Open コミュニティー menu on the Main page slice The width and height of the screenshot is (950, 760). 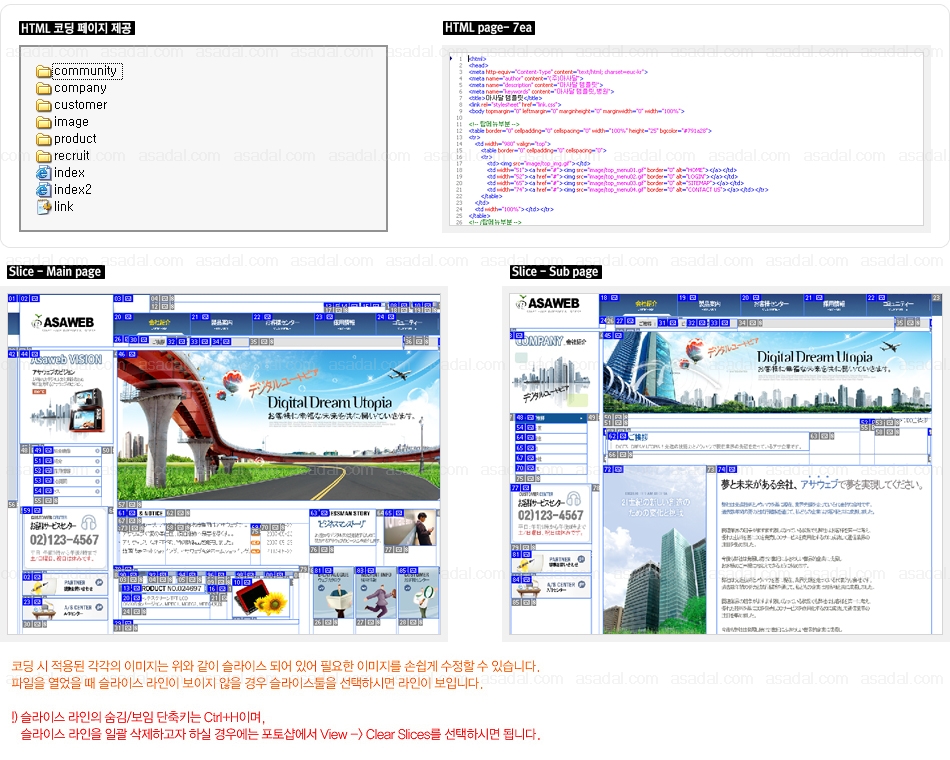[x=407, y=323]
